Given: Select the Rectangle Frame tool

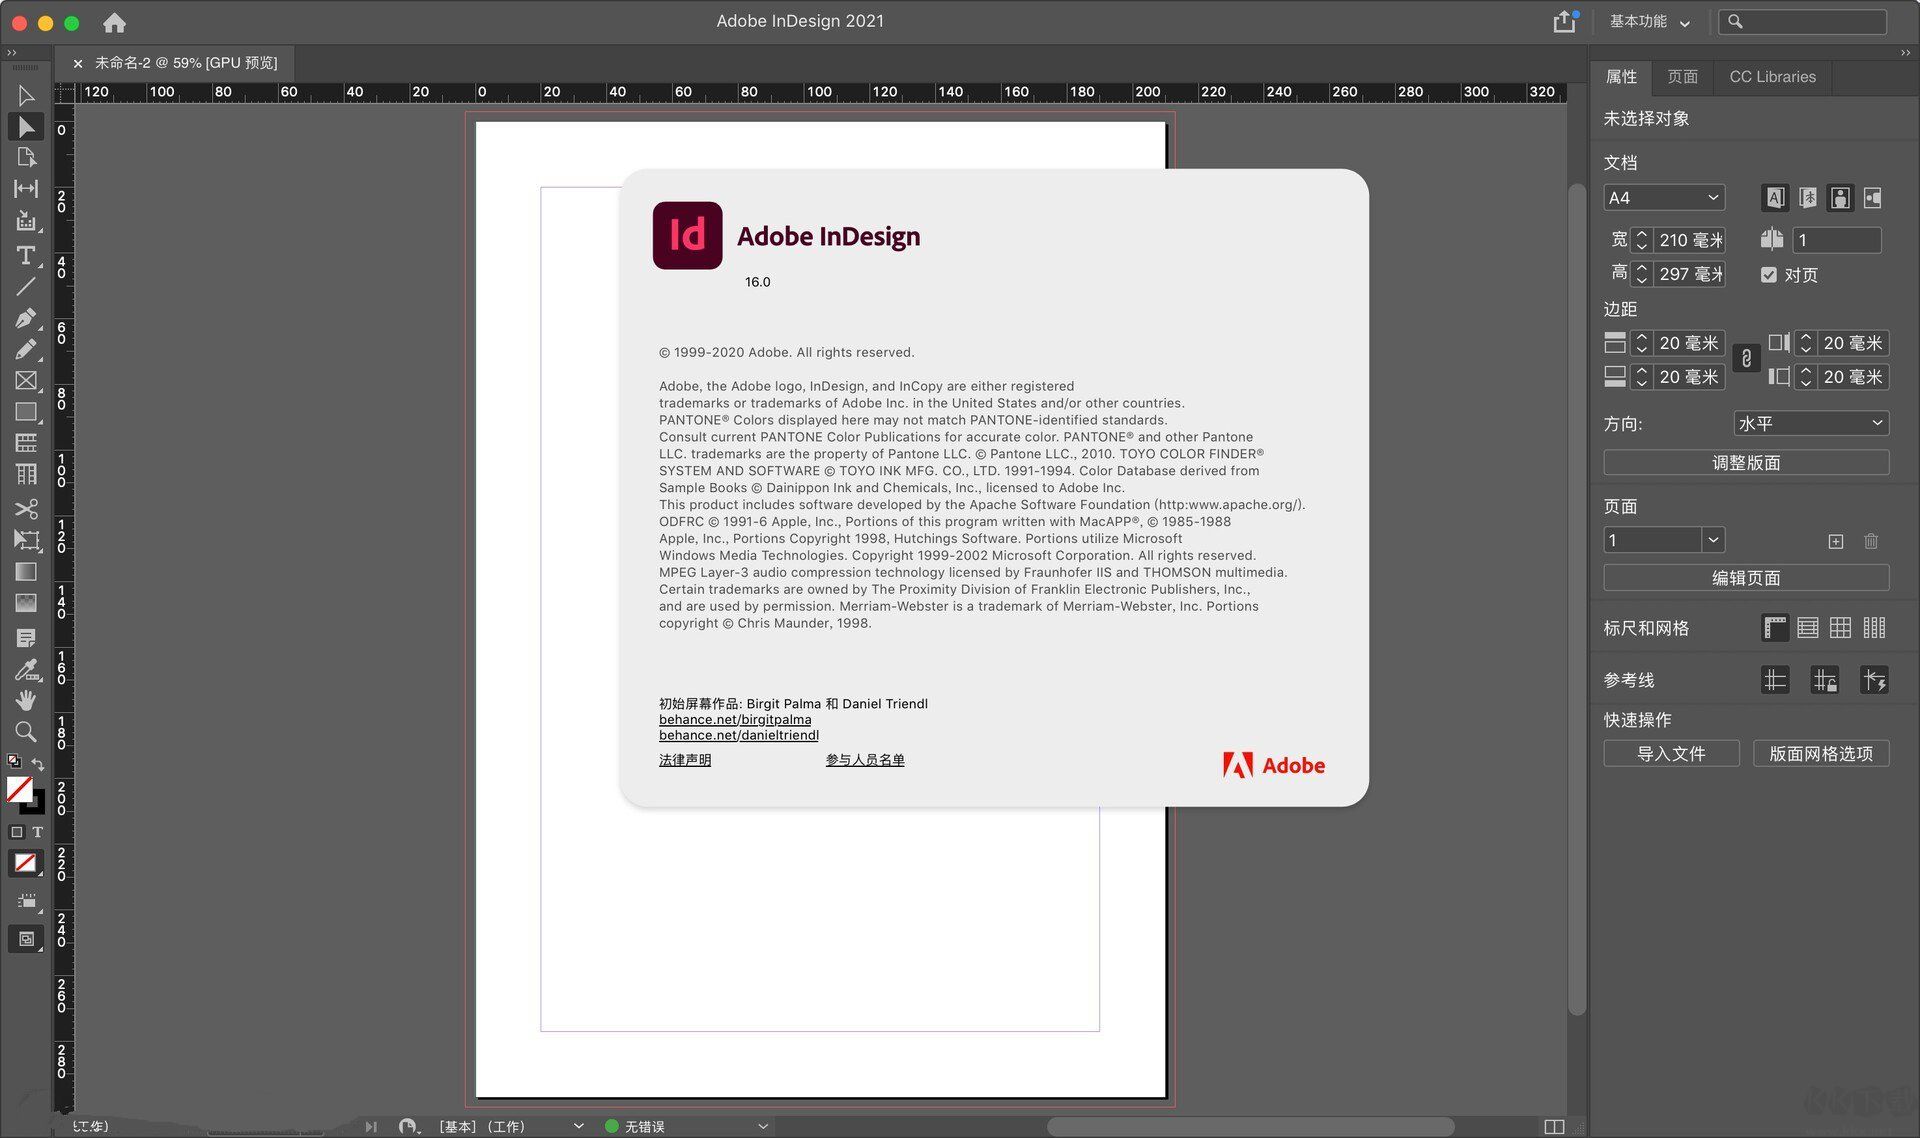Looking at the screenshot, I should click(26, 381).
